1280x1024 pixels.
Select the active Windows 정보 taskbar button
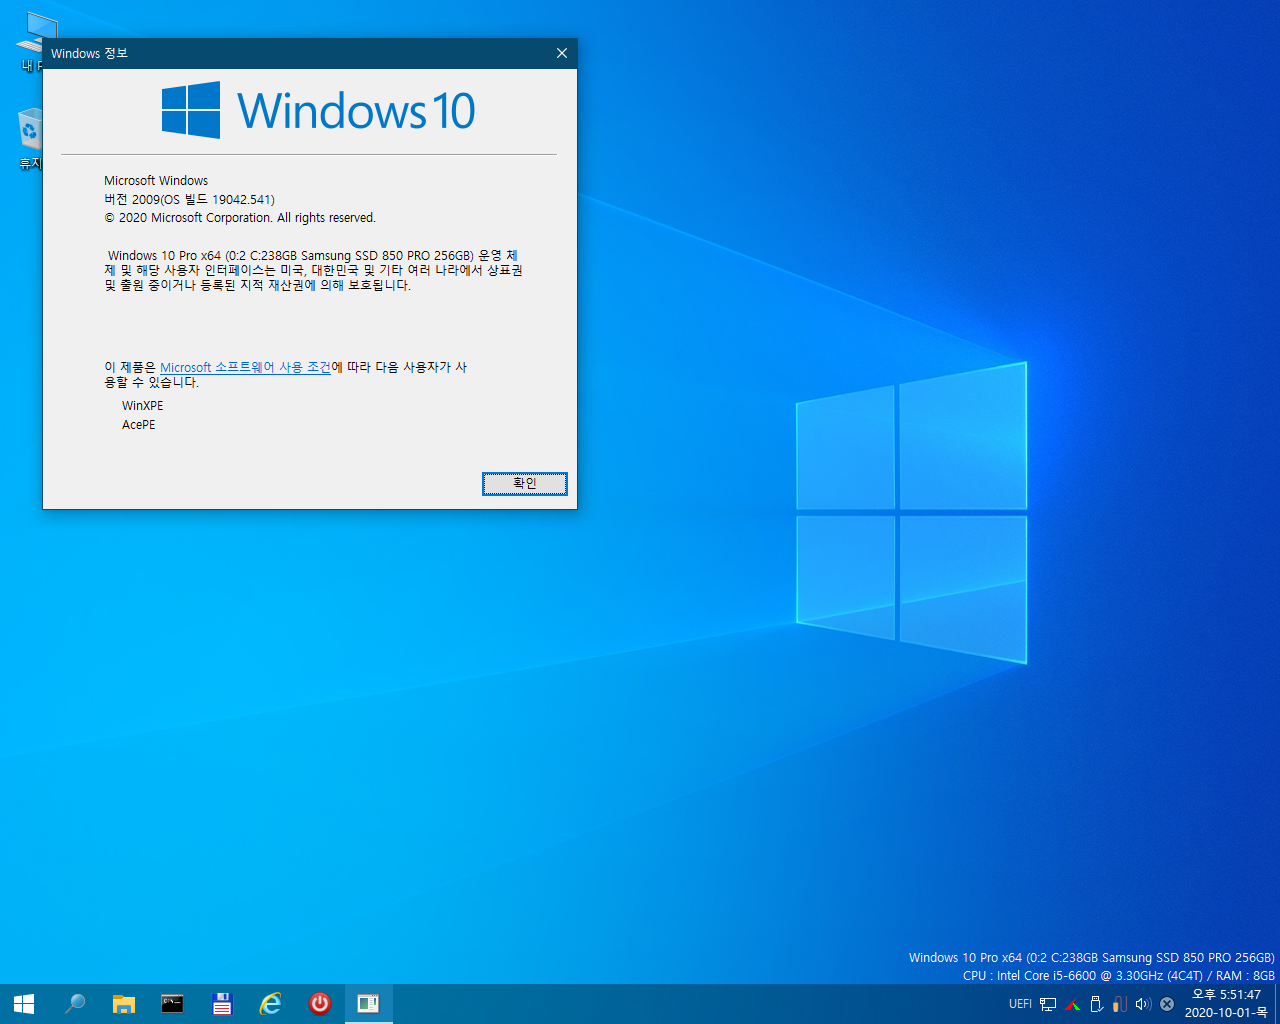(369, 1004)
